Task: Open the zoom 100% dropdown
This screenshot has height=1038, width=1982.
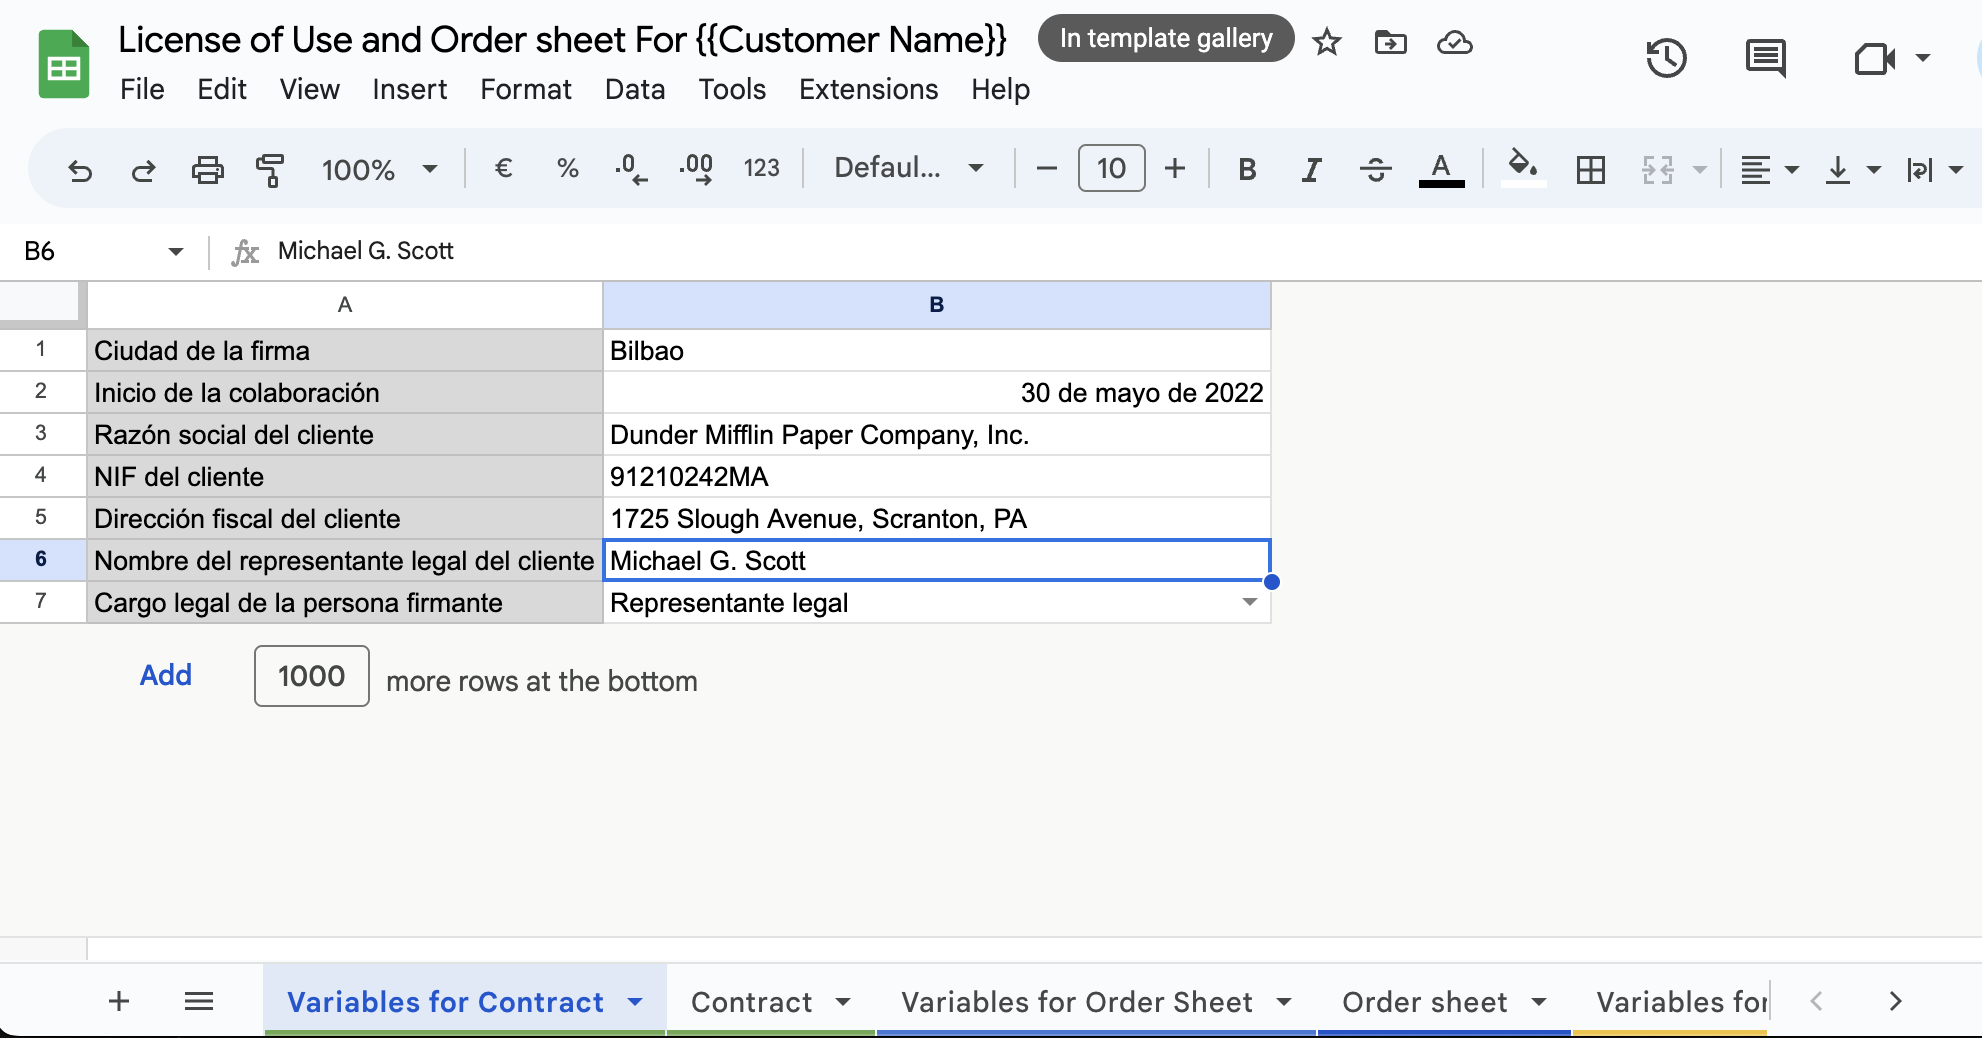Action: tap(379, 170)
